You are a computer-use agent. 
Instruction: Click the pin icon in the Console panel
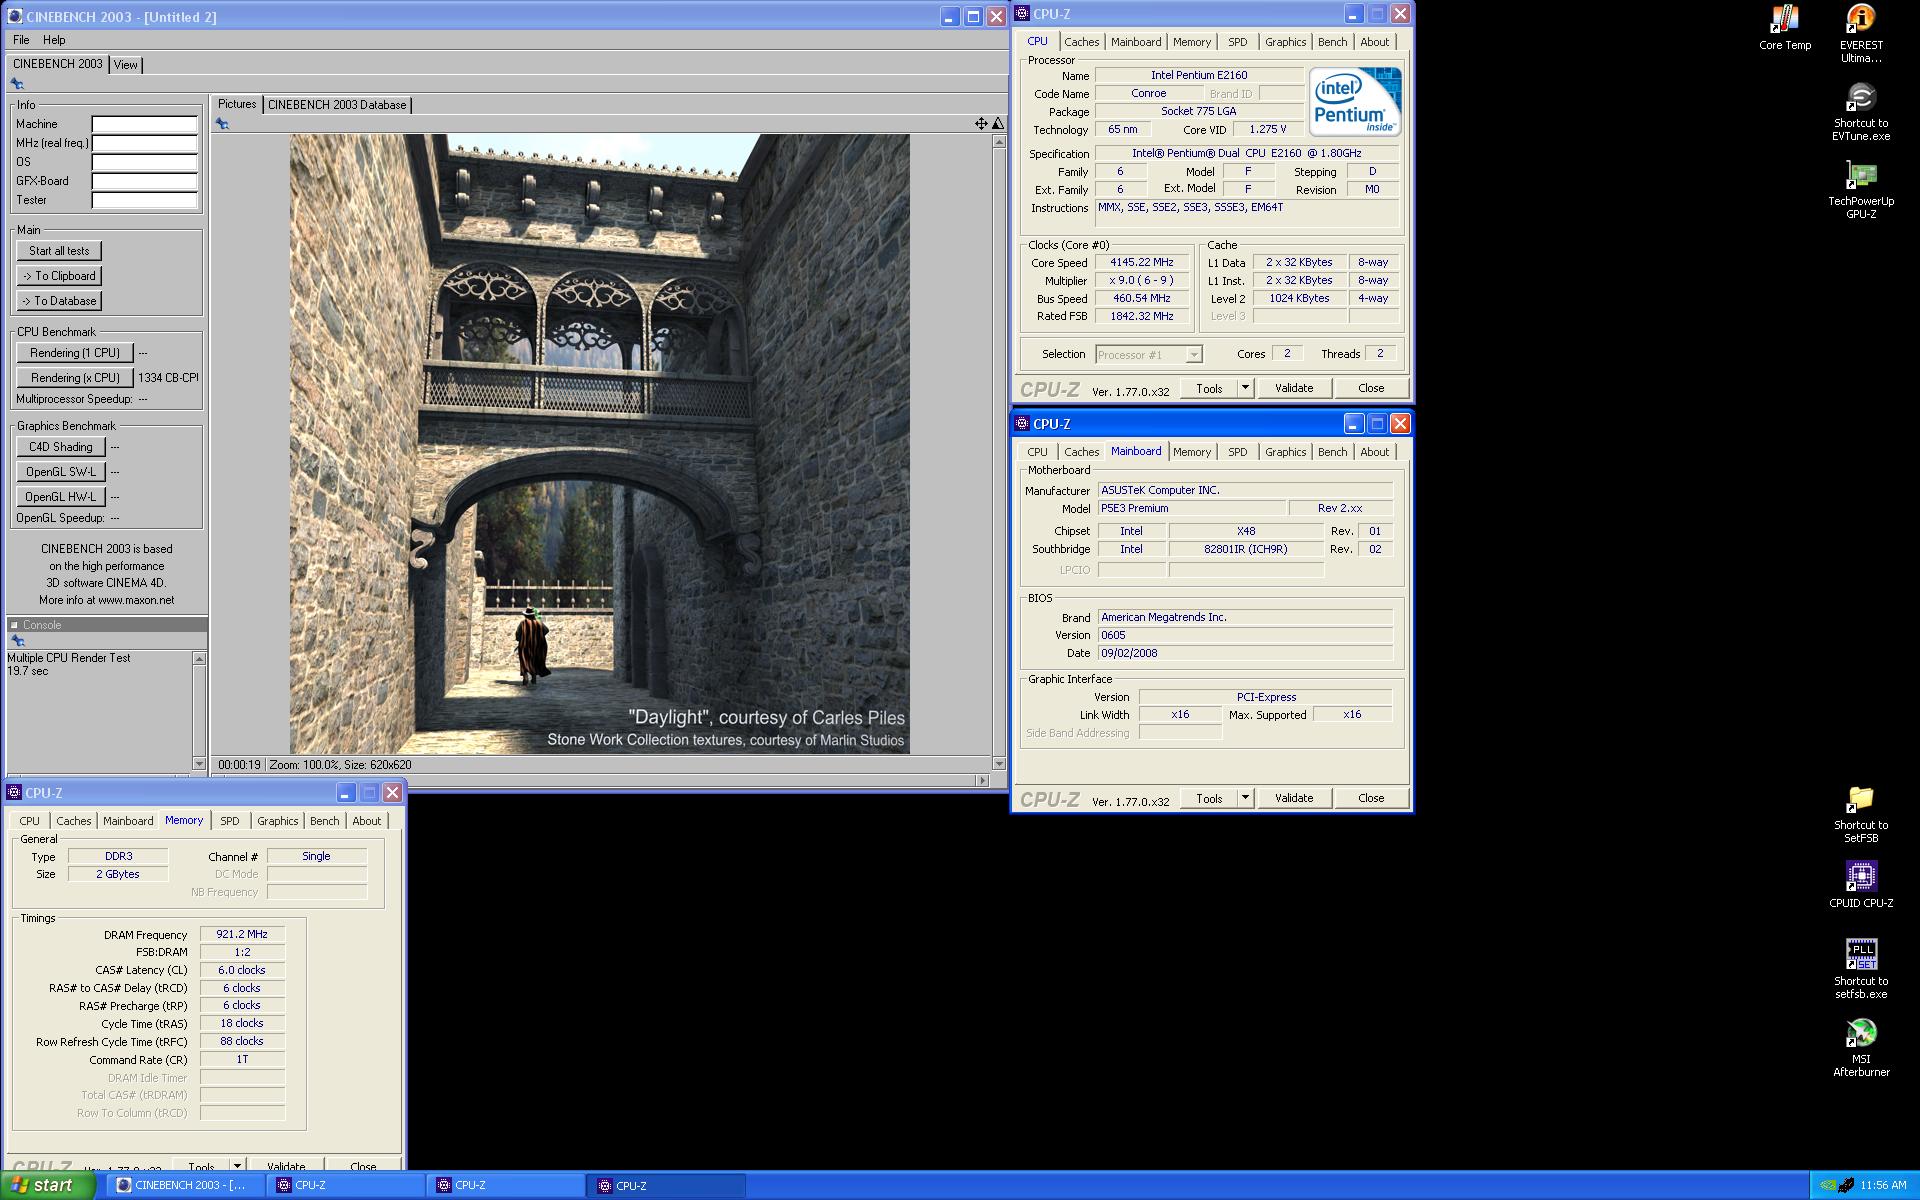pos(17,641)
